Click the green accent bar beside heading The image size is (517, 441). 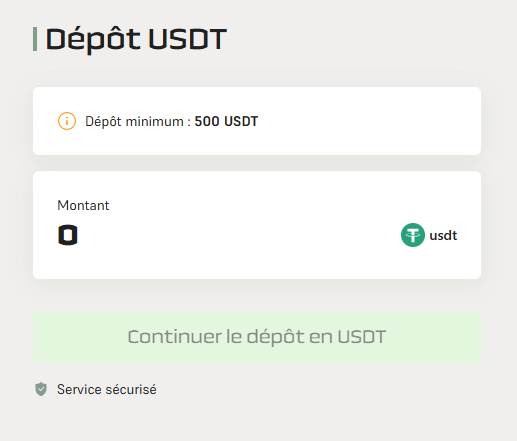[35, 39]
